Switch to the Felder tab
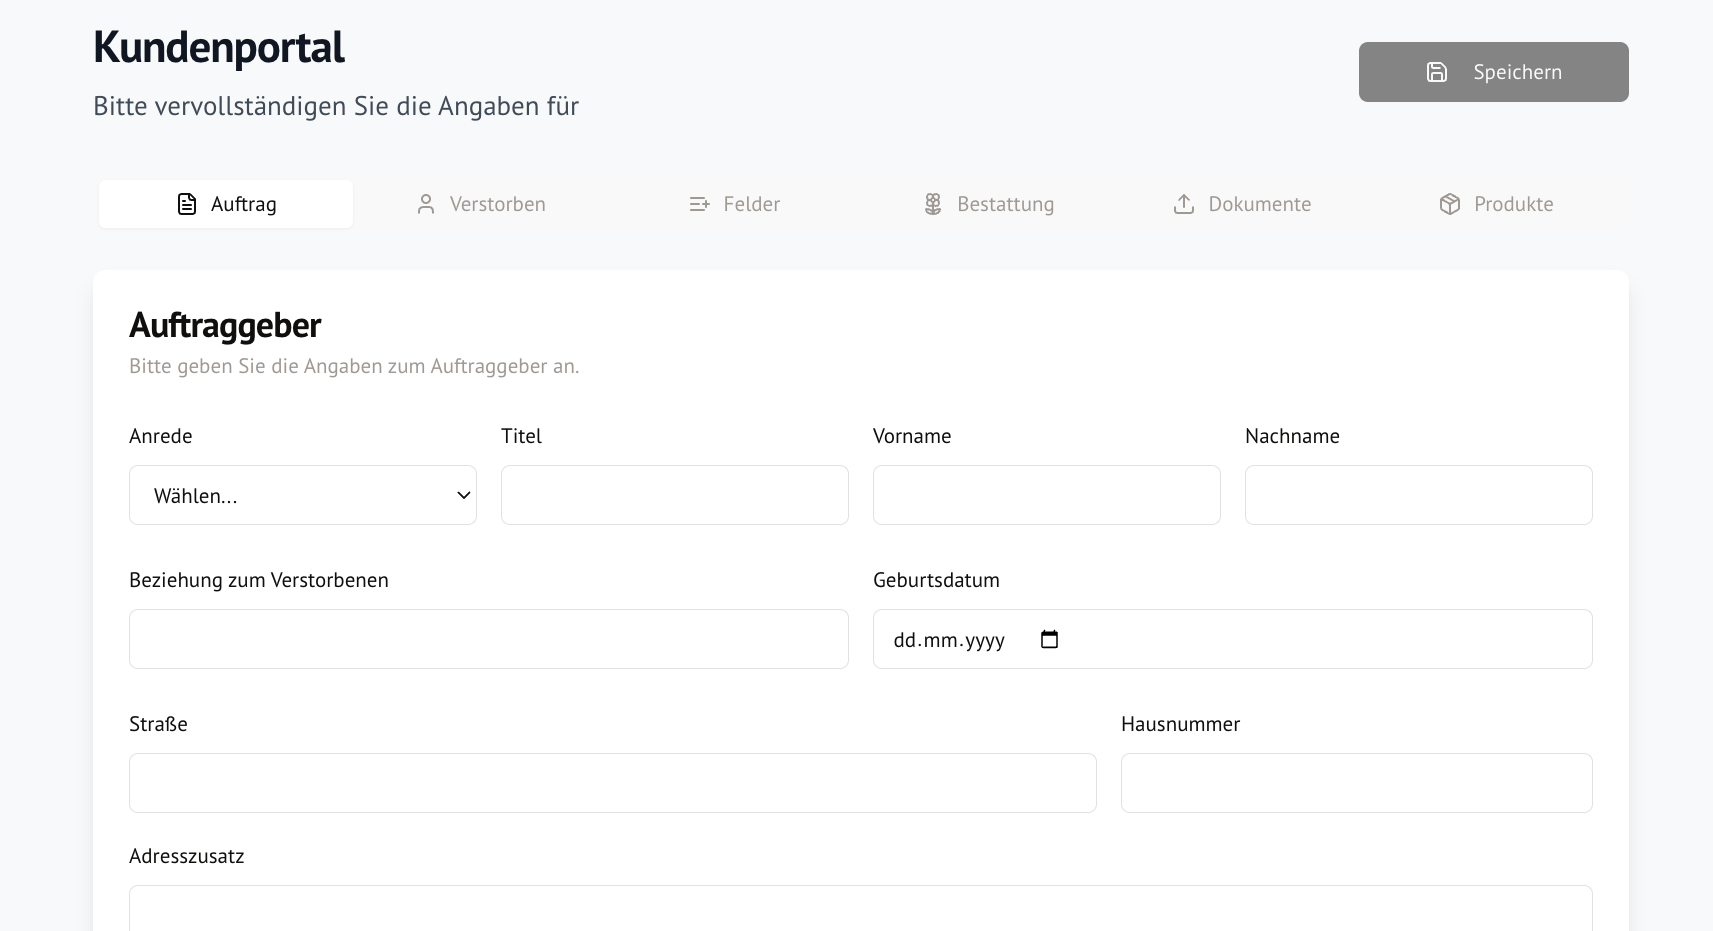The image size is (1713, 931). click(x=735, y=204)
